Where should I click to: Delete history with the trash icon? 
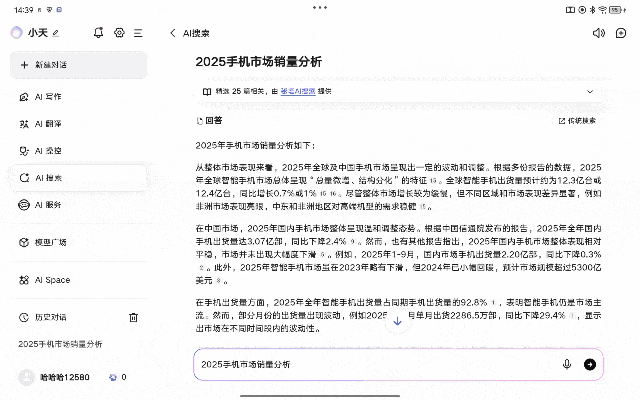click(x=133, y=317)
